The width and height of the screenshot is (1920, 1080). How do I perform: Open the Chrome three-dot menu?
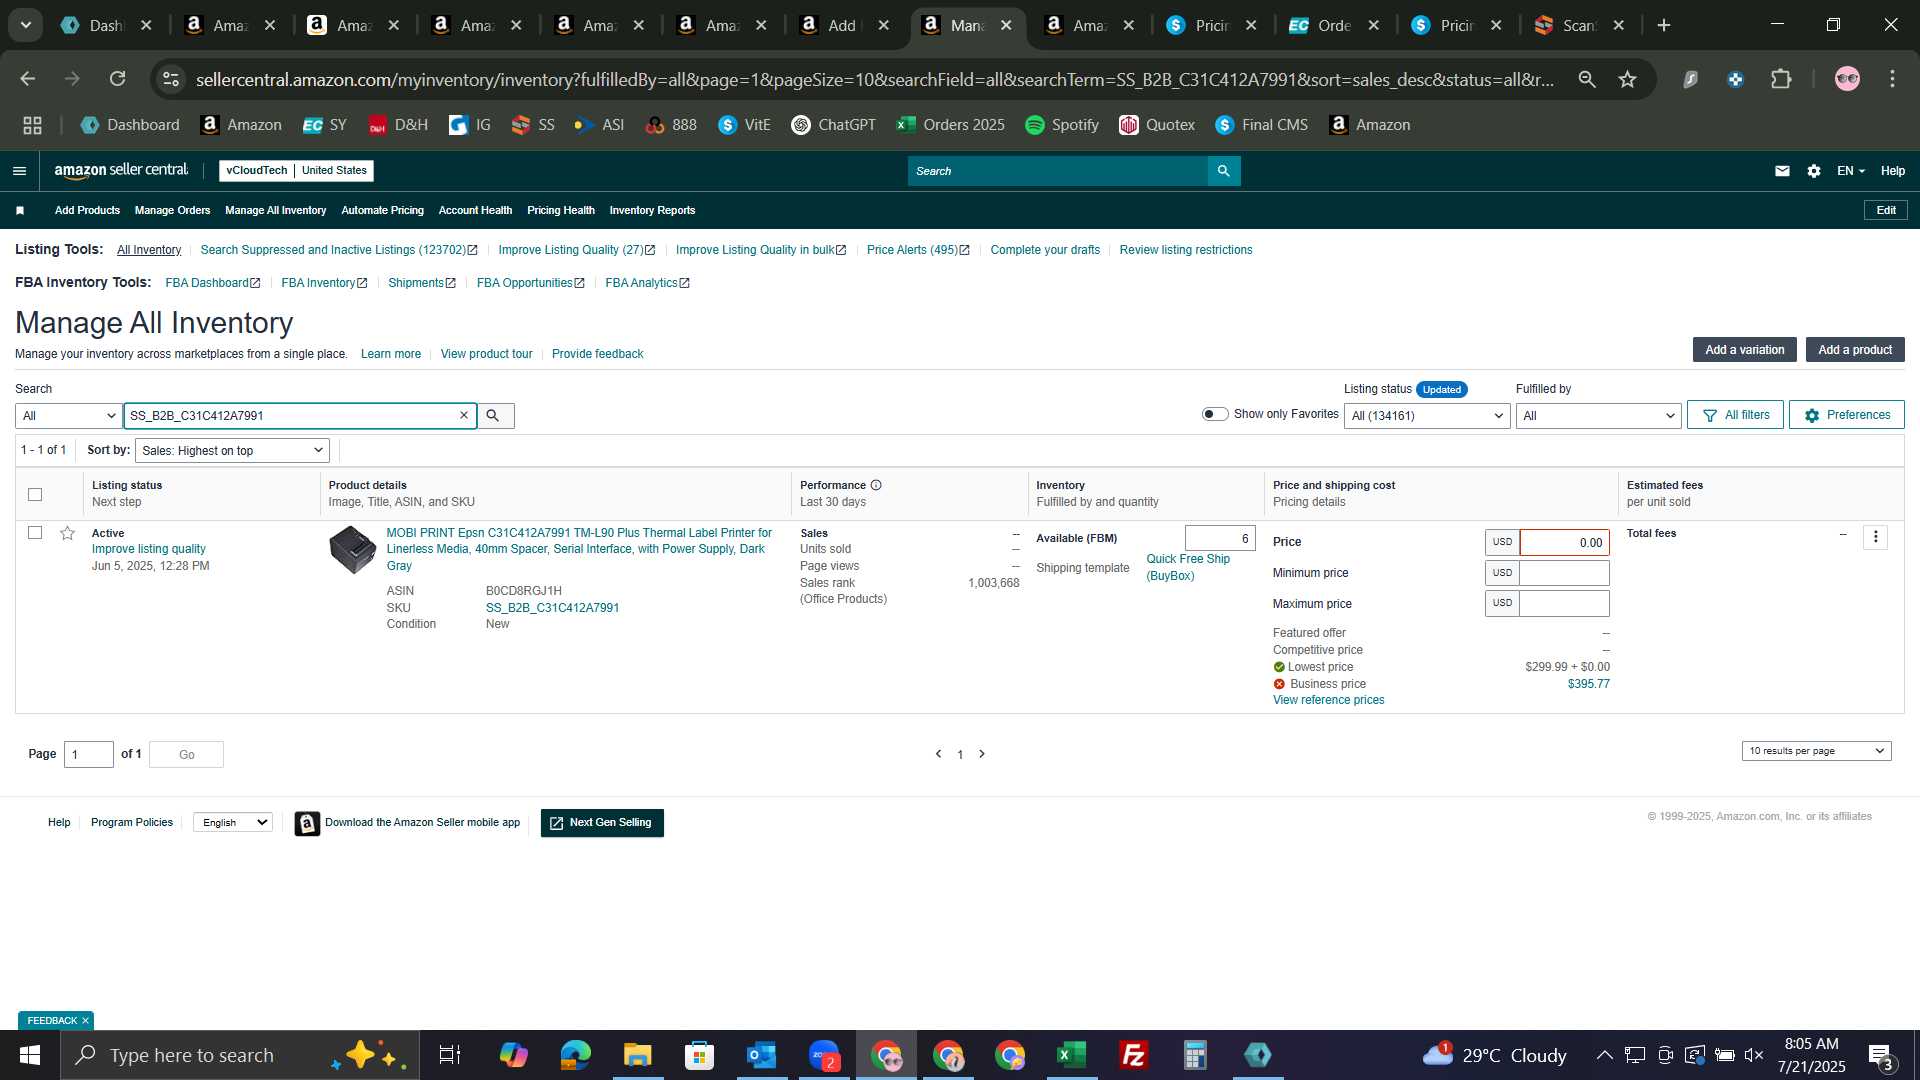(1892, 79)
